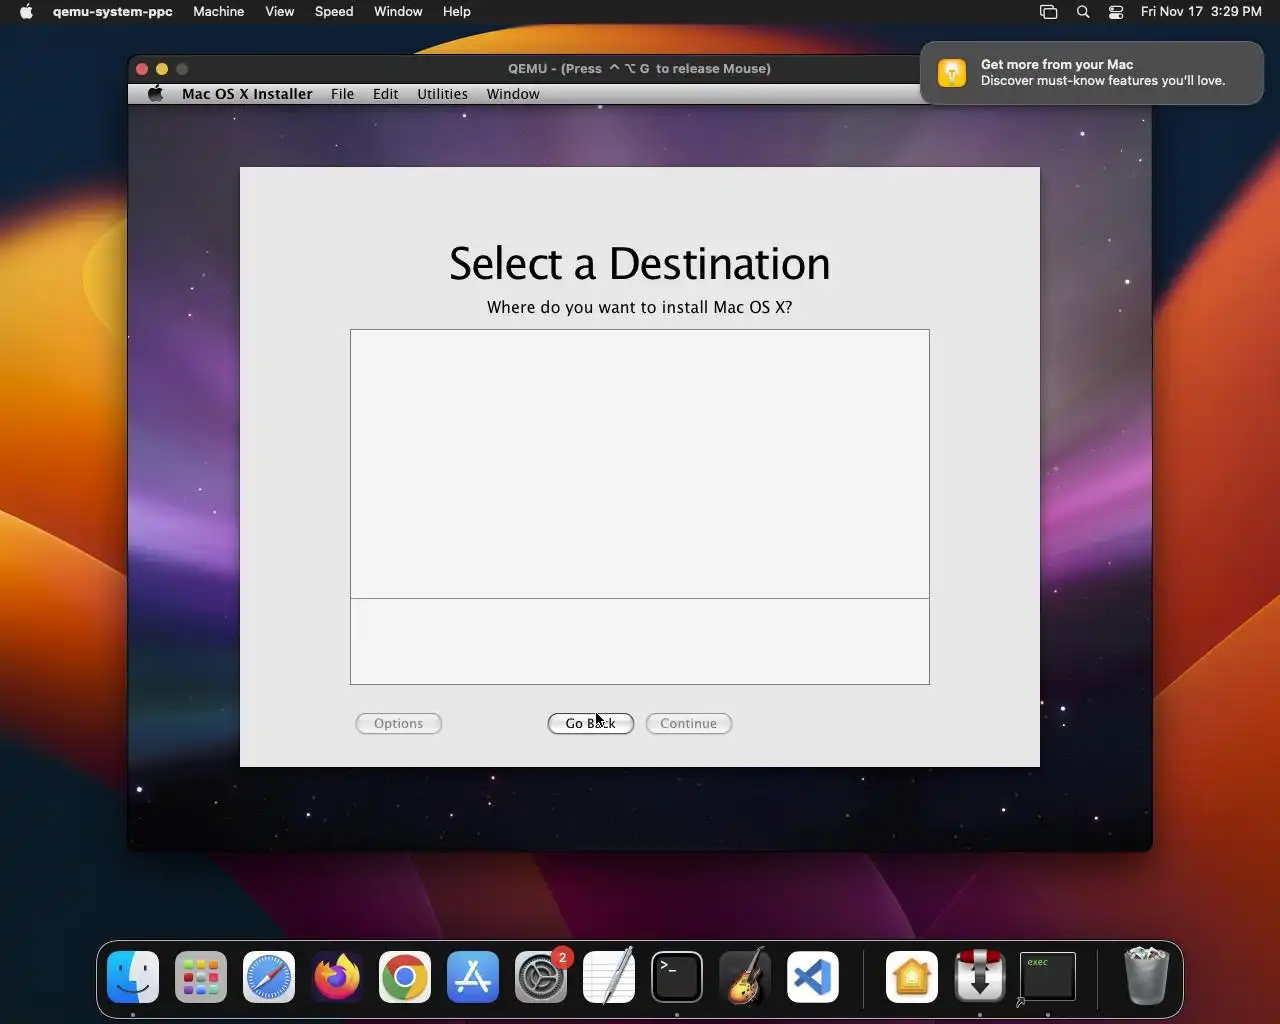Viewport: 1280px width, 1024px height.
Task: Open the App Store dock icon
Action: coord(473,977)
